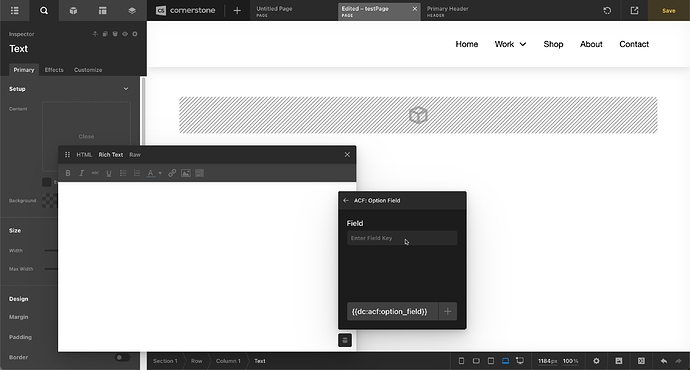Viewport: 690px width, 370px height.
Task: Open Inspector settings gear icon
Action: click(135, 34)
